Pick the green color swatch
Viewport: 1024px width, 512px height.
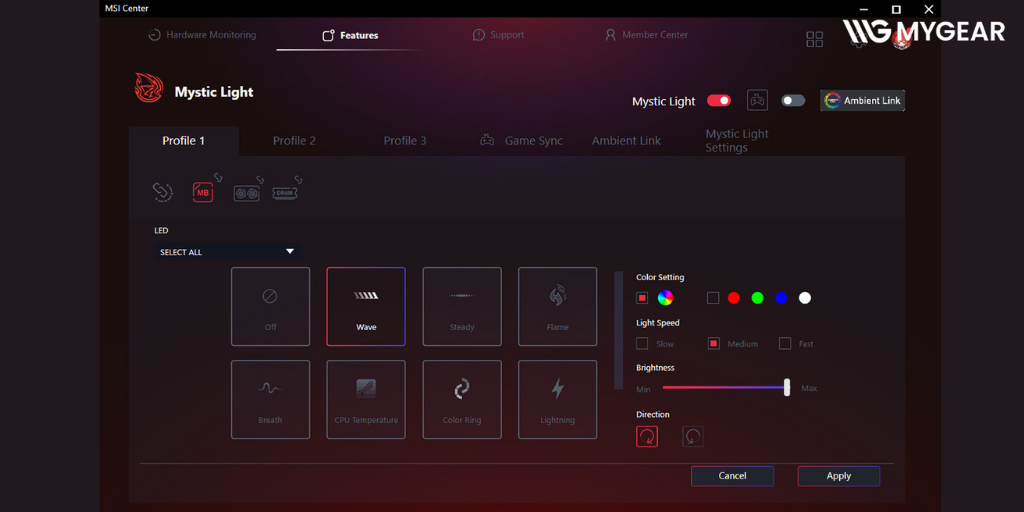(757, 298)
